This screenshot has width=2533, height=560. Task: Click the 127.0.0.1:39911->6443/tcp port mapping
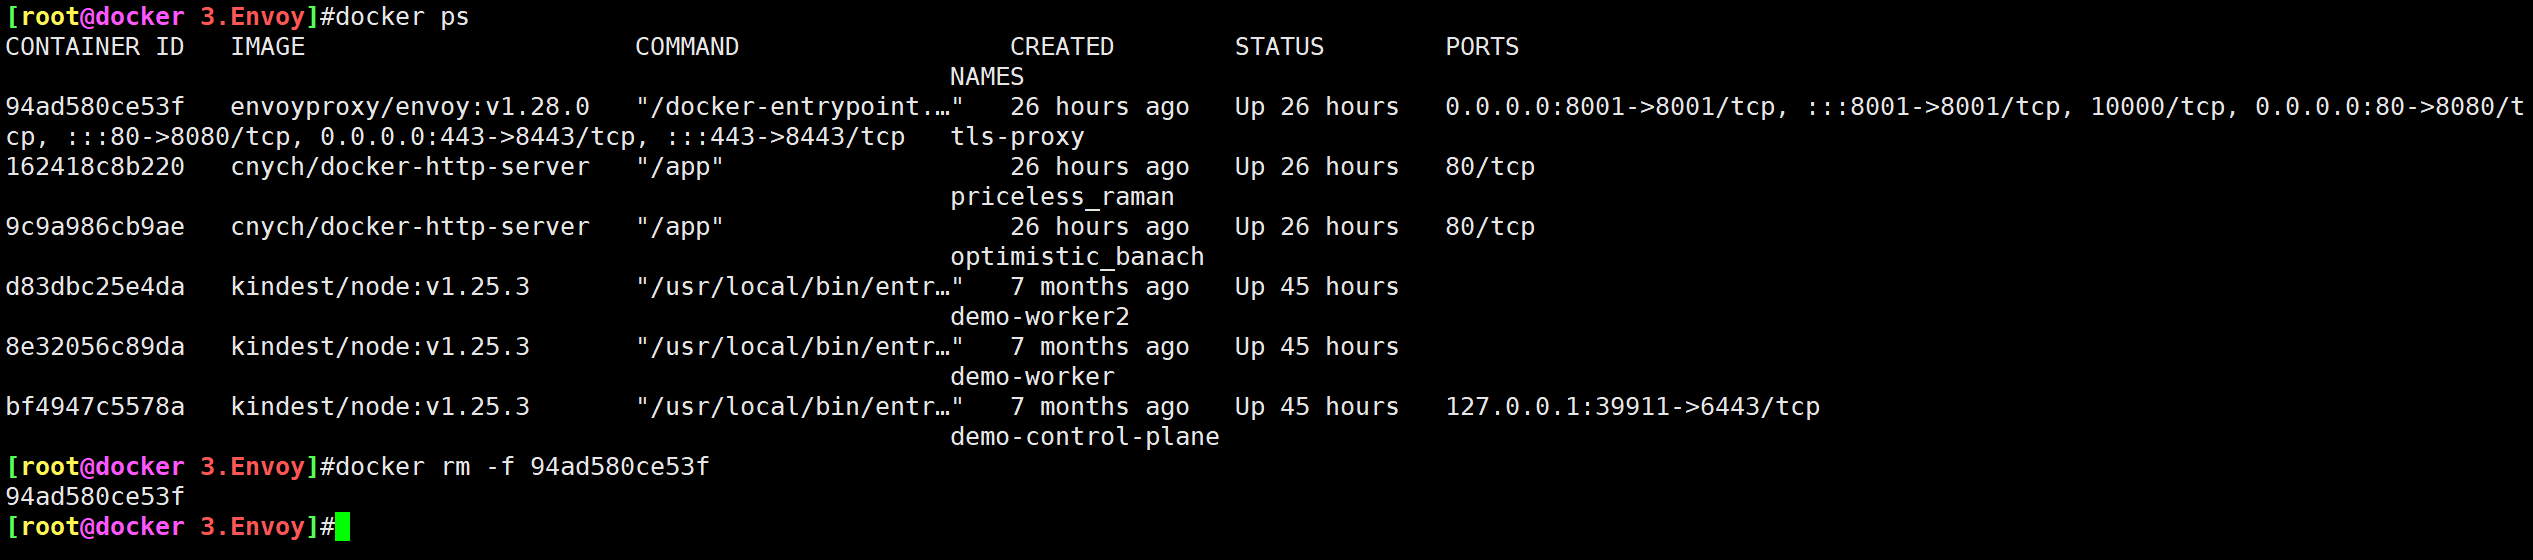(1632, 407)
